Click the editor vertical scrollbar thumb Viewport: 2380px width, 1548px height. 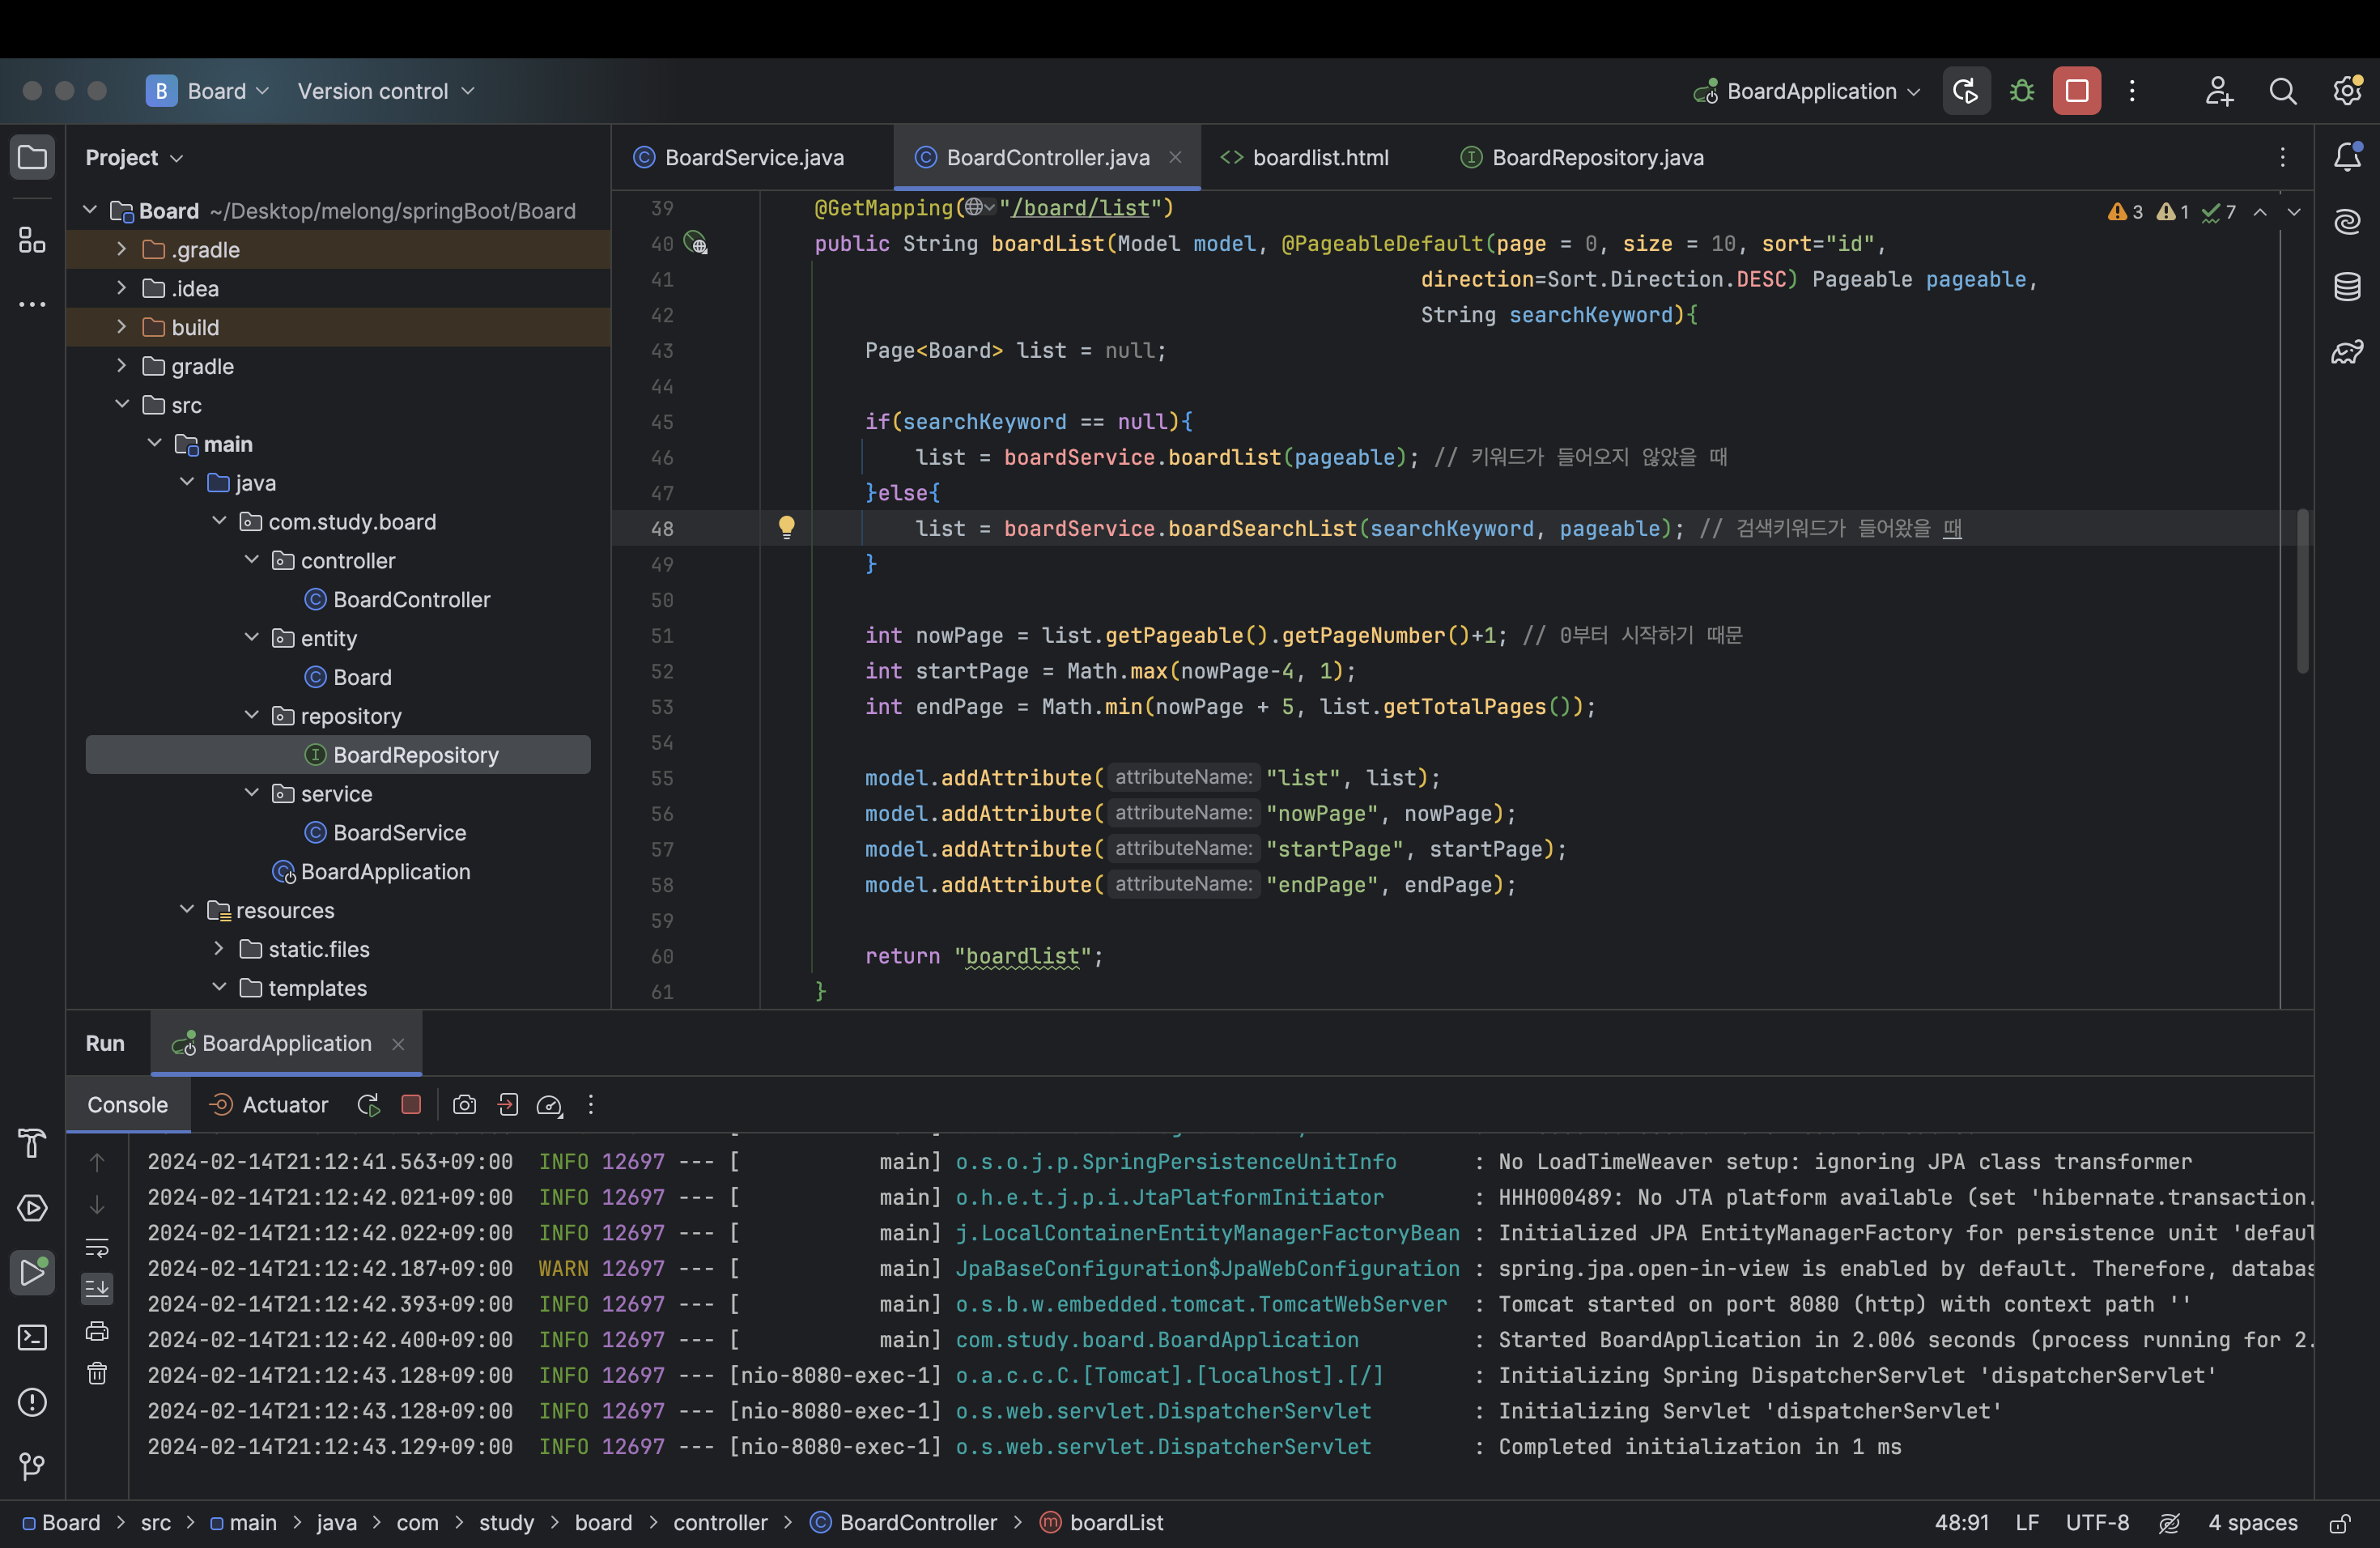tap(2302, 590)
